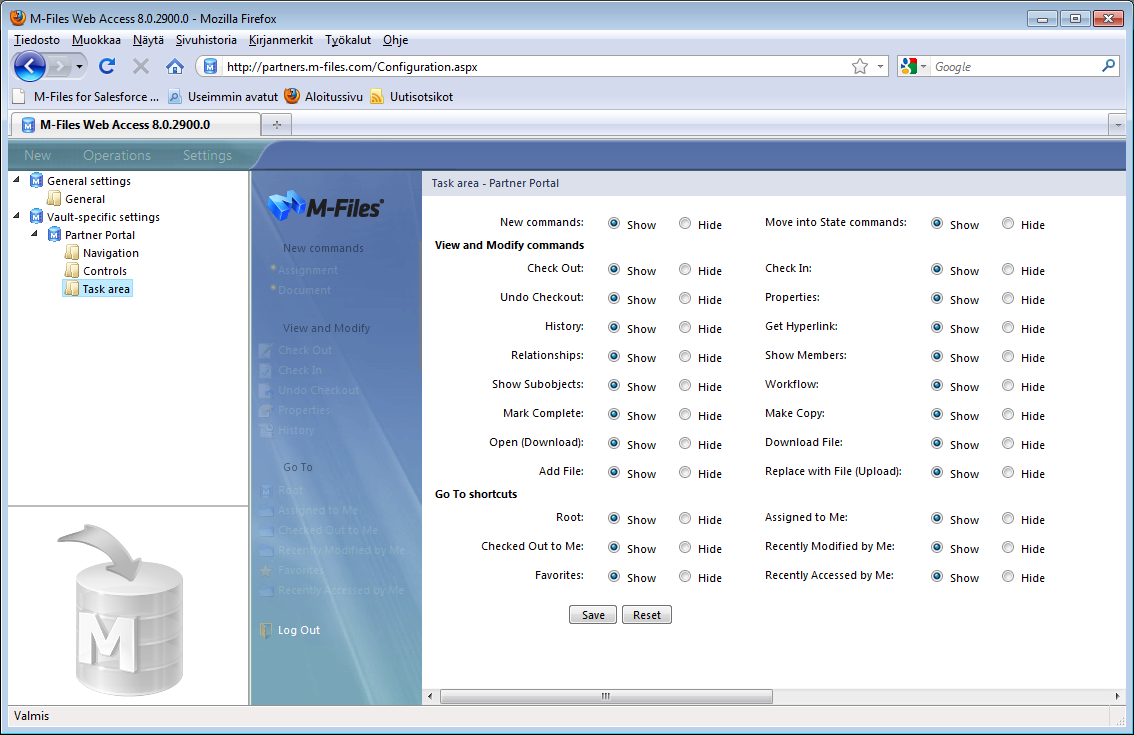This screenshot has width=1134, height=735.
Task: Click the Log Out link
Action: [x=299, y=630]
